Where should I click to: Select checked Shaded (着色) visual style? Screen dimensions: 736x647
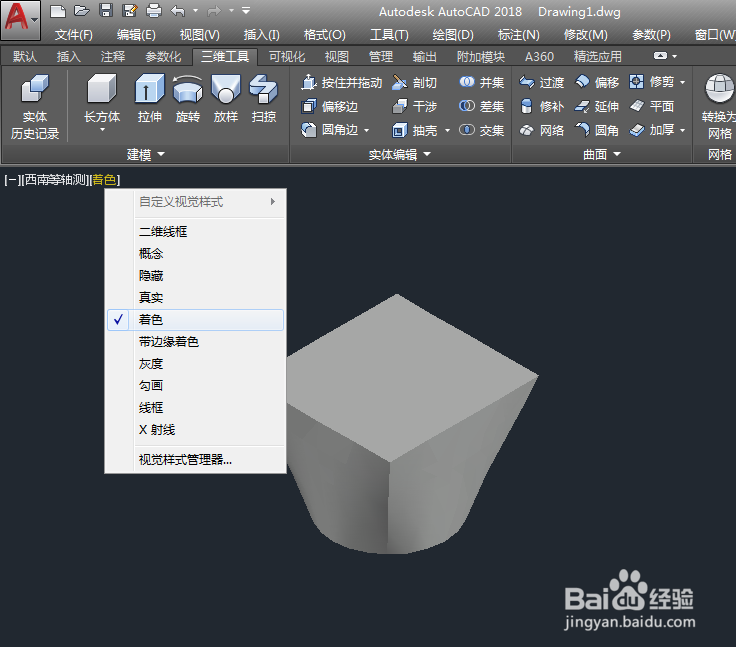coord(196,320)
